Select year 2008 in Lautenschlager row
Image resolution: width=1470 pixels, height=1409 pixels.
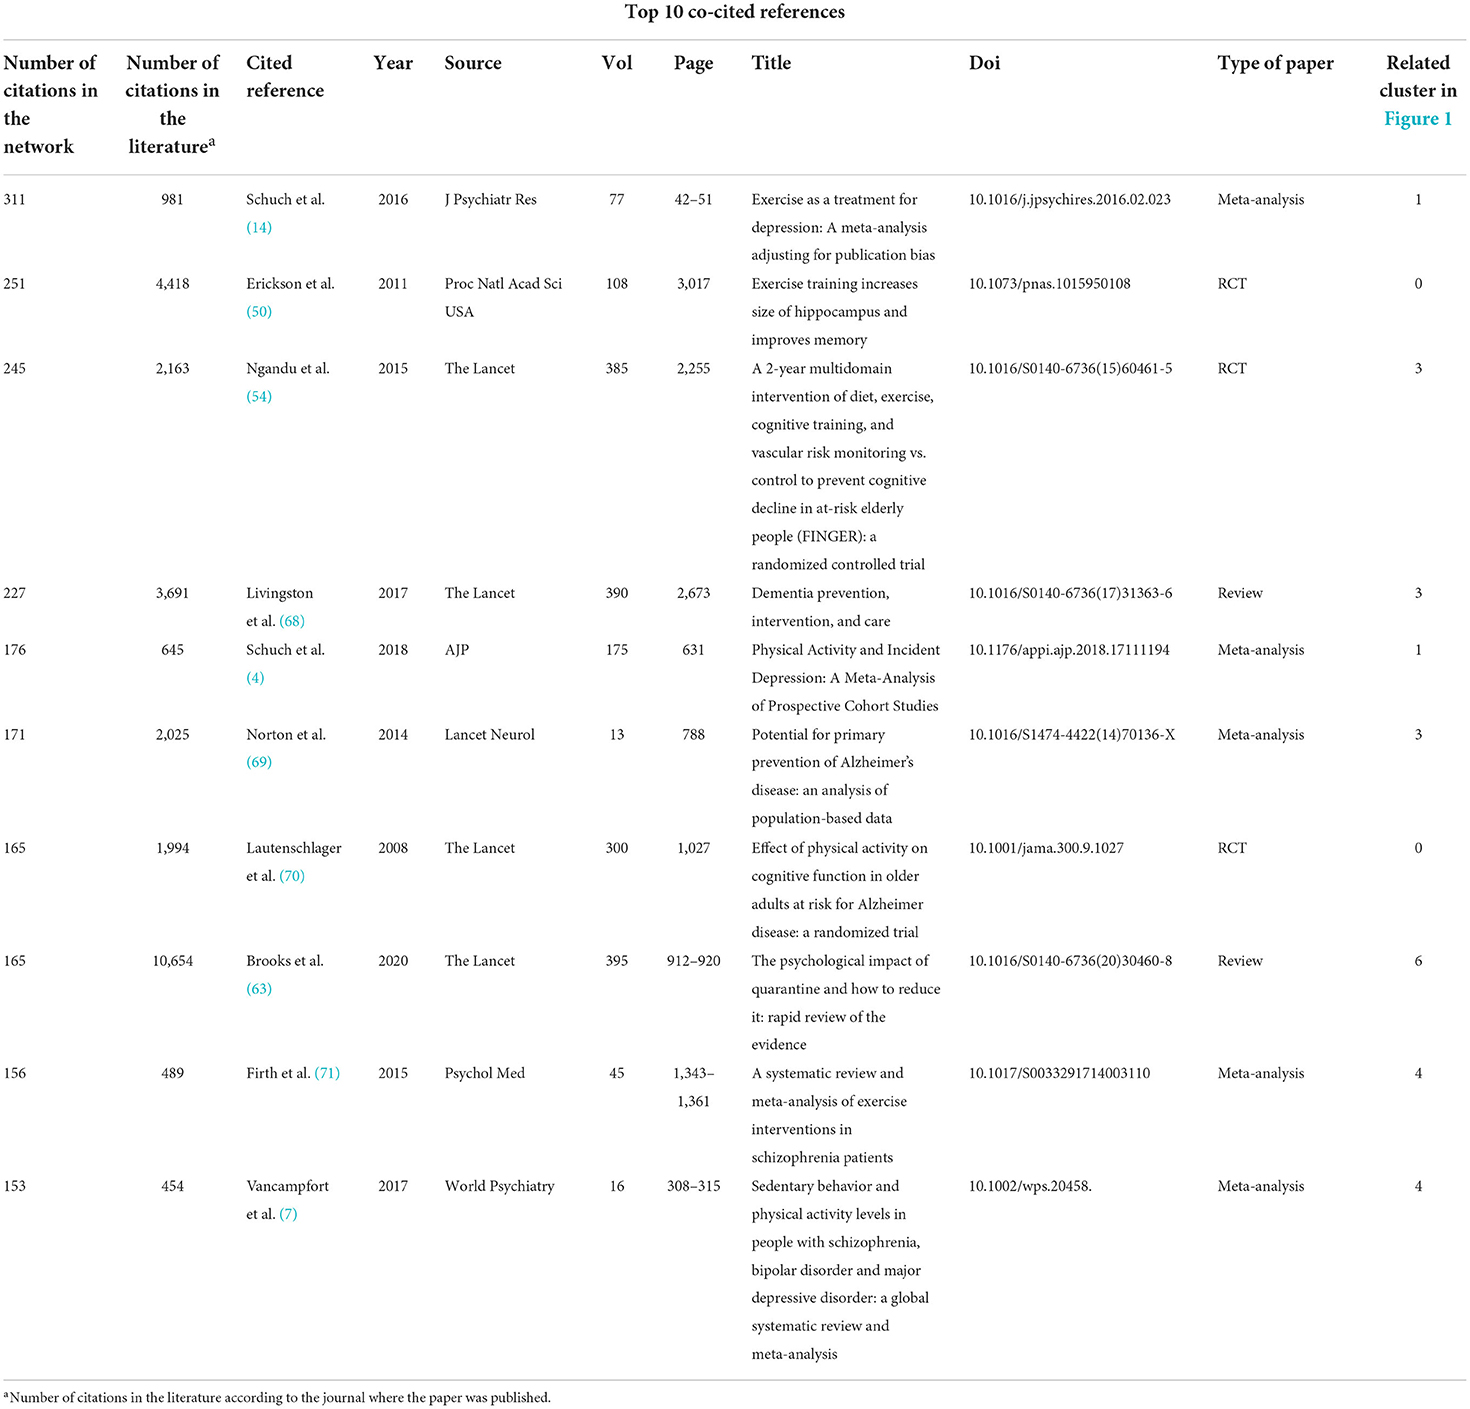pos(393,848)
